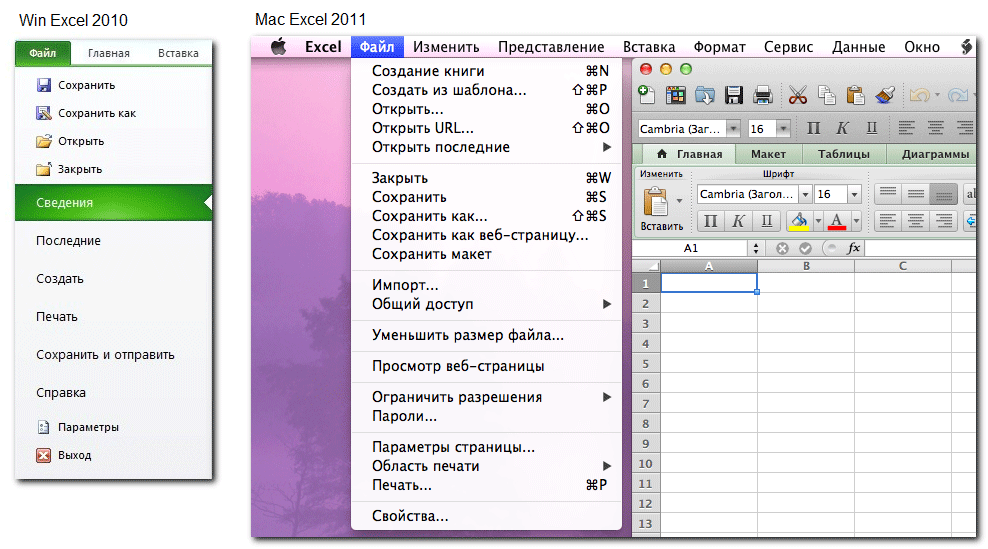Toggle align right in ribbon alignment group
The height and width of the screenshot is (549, 988).
tap(943, 221)
